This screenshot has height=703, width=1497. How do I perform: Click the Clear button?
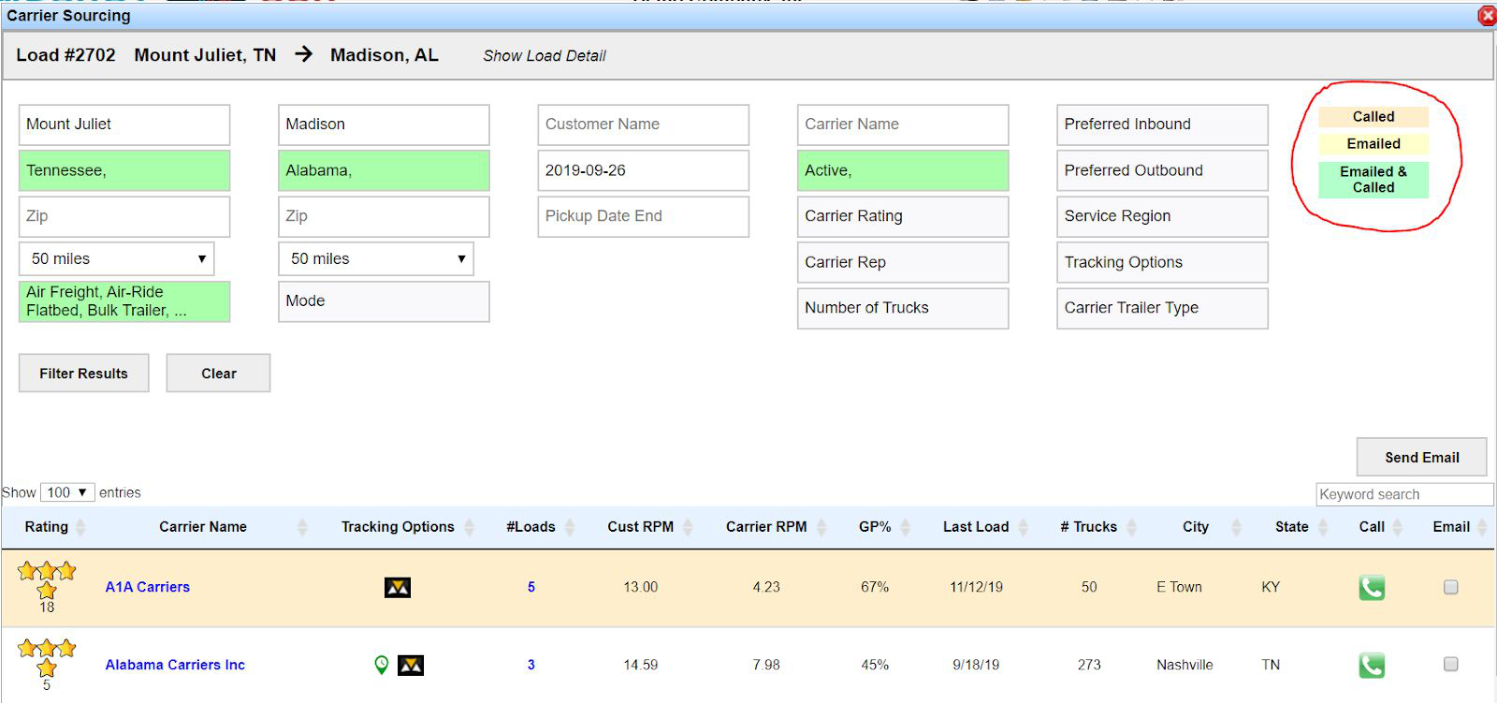pyautogui.click(x=218, y=373)
